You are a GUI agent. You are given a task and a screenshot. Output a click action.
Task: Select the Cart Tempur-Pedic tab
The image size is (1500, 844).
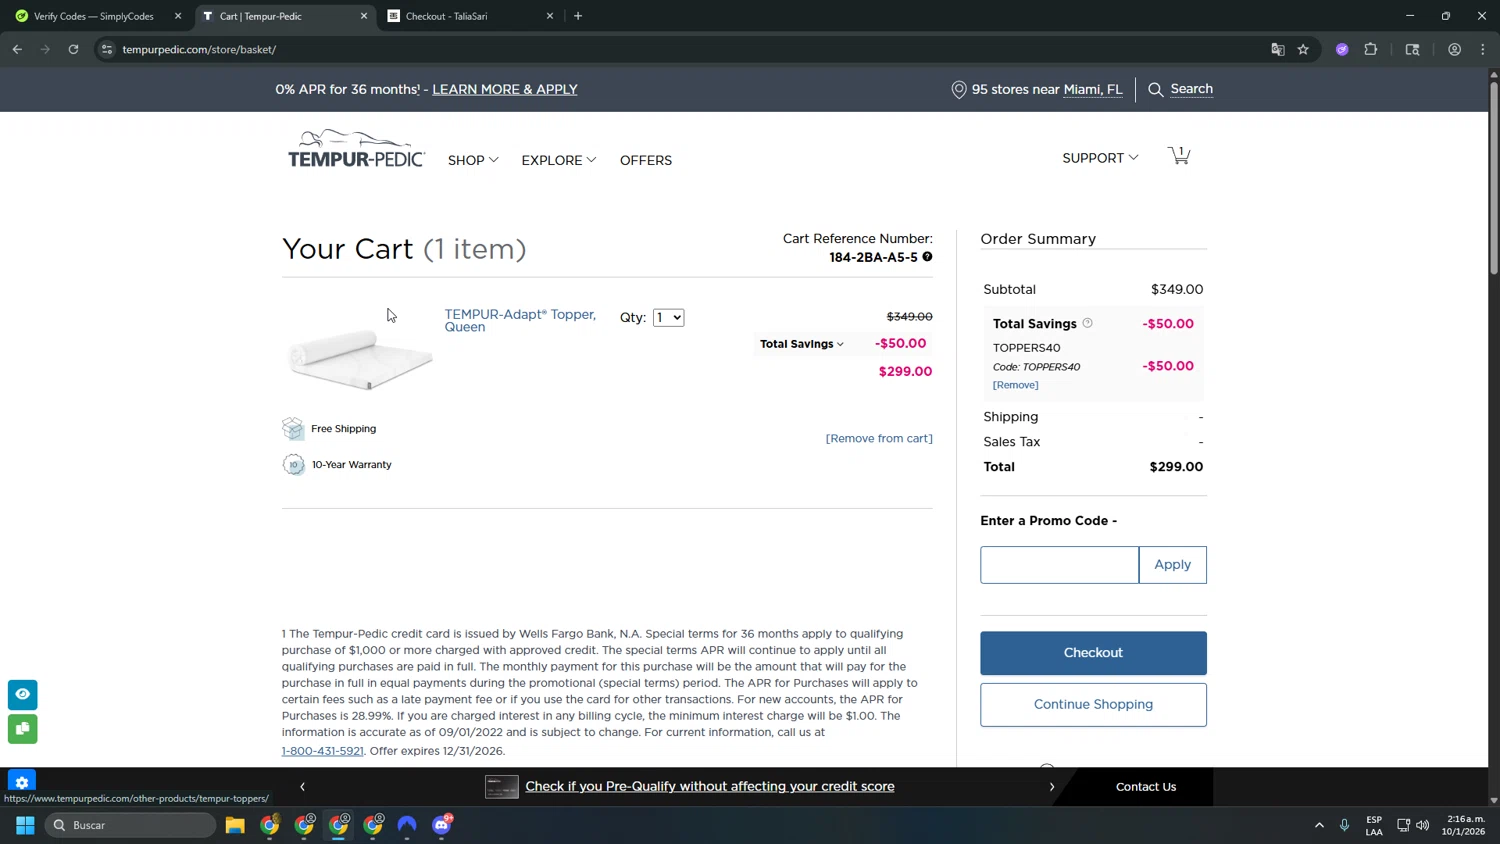point(282,16)
